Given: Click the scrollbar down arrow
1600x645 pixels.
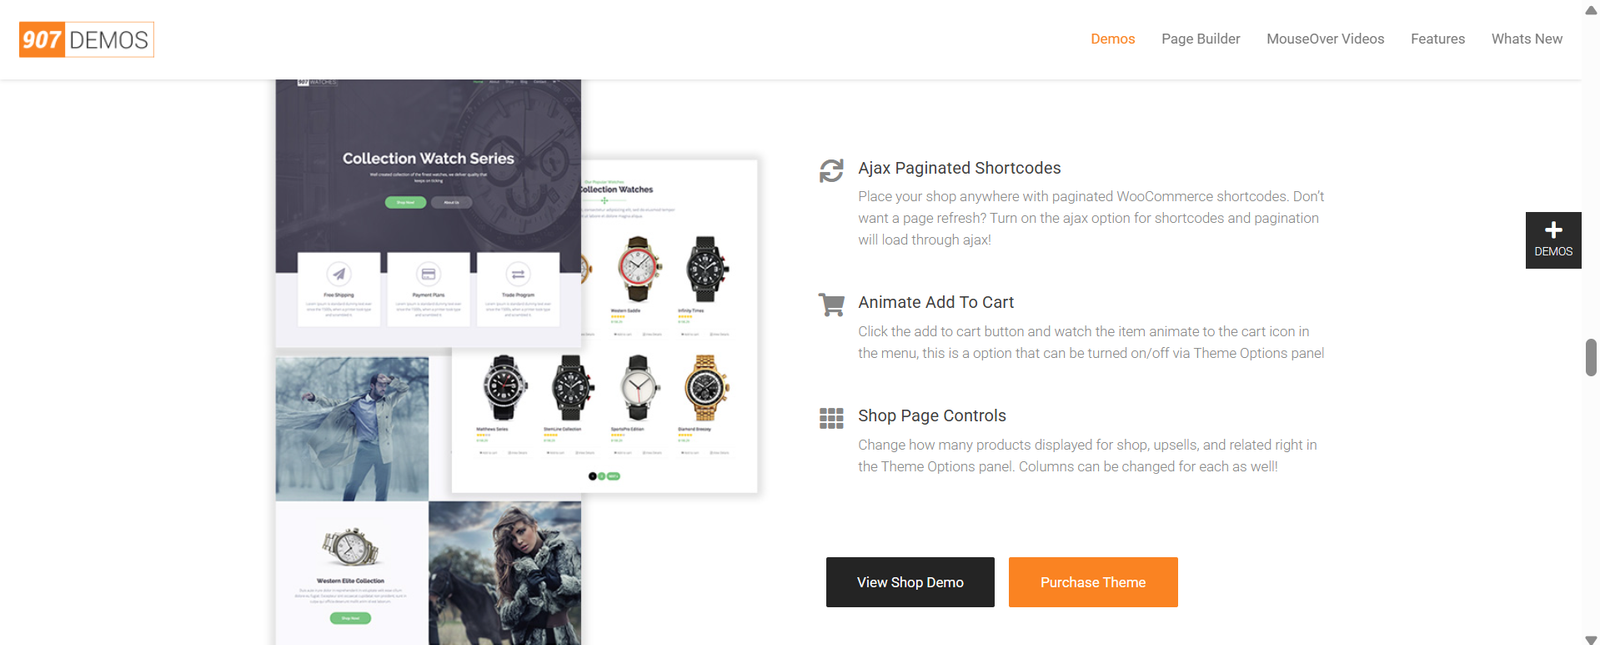Looking at the screenshot, I should 1591,638.
